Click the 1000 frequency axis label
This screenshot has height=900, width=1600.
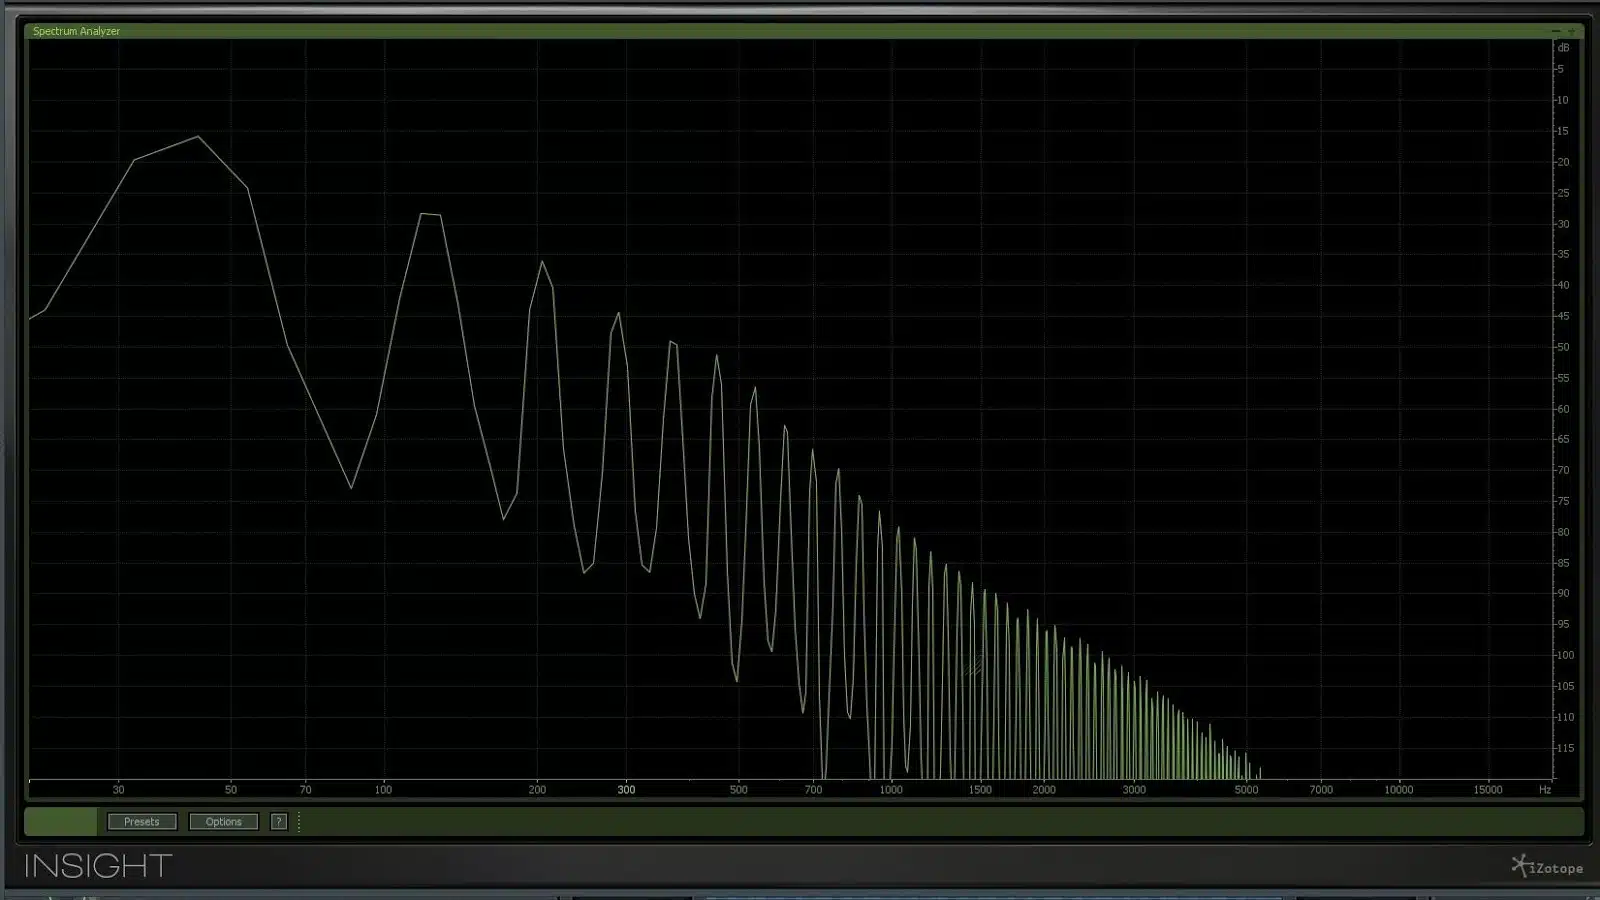891,790
